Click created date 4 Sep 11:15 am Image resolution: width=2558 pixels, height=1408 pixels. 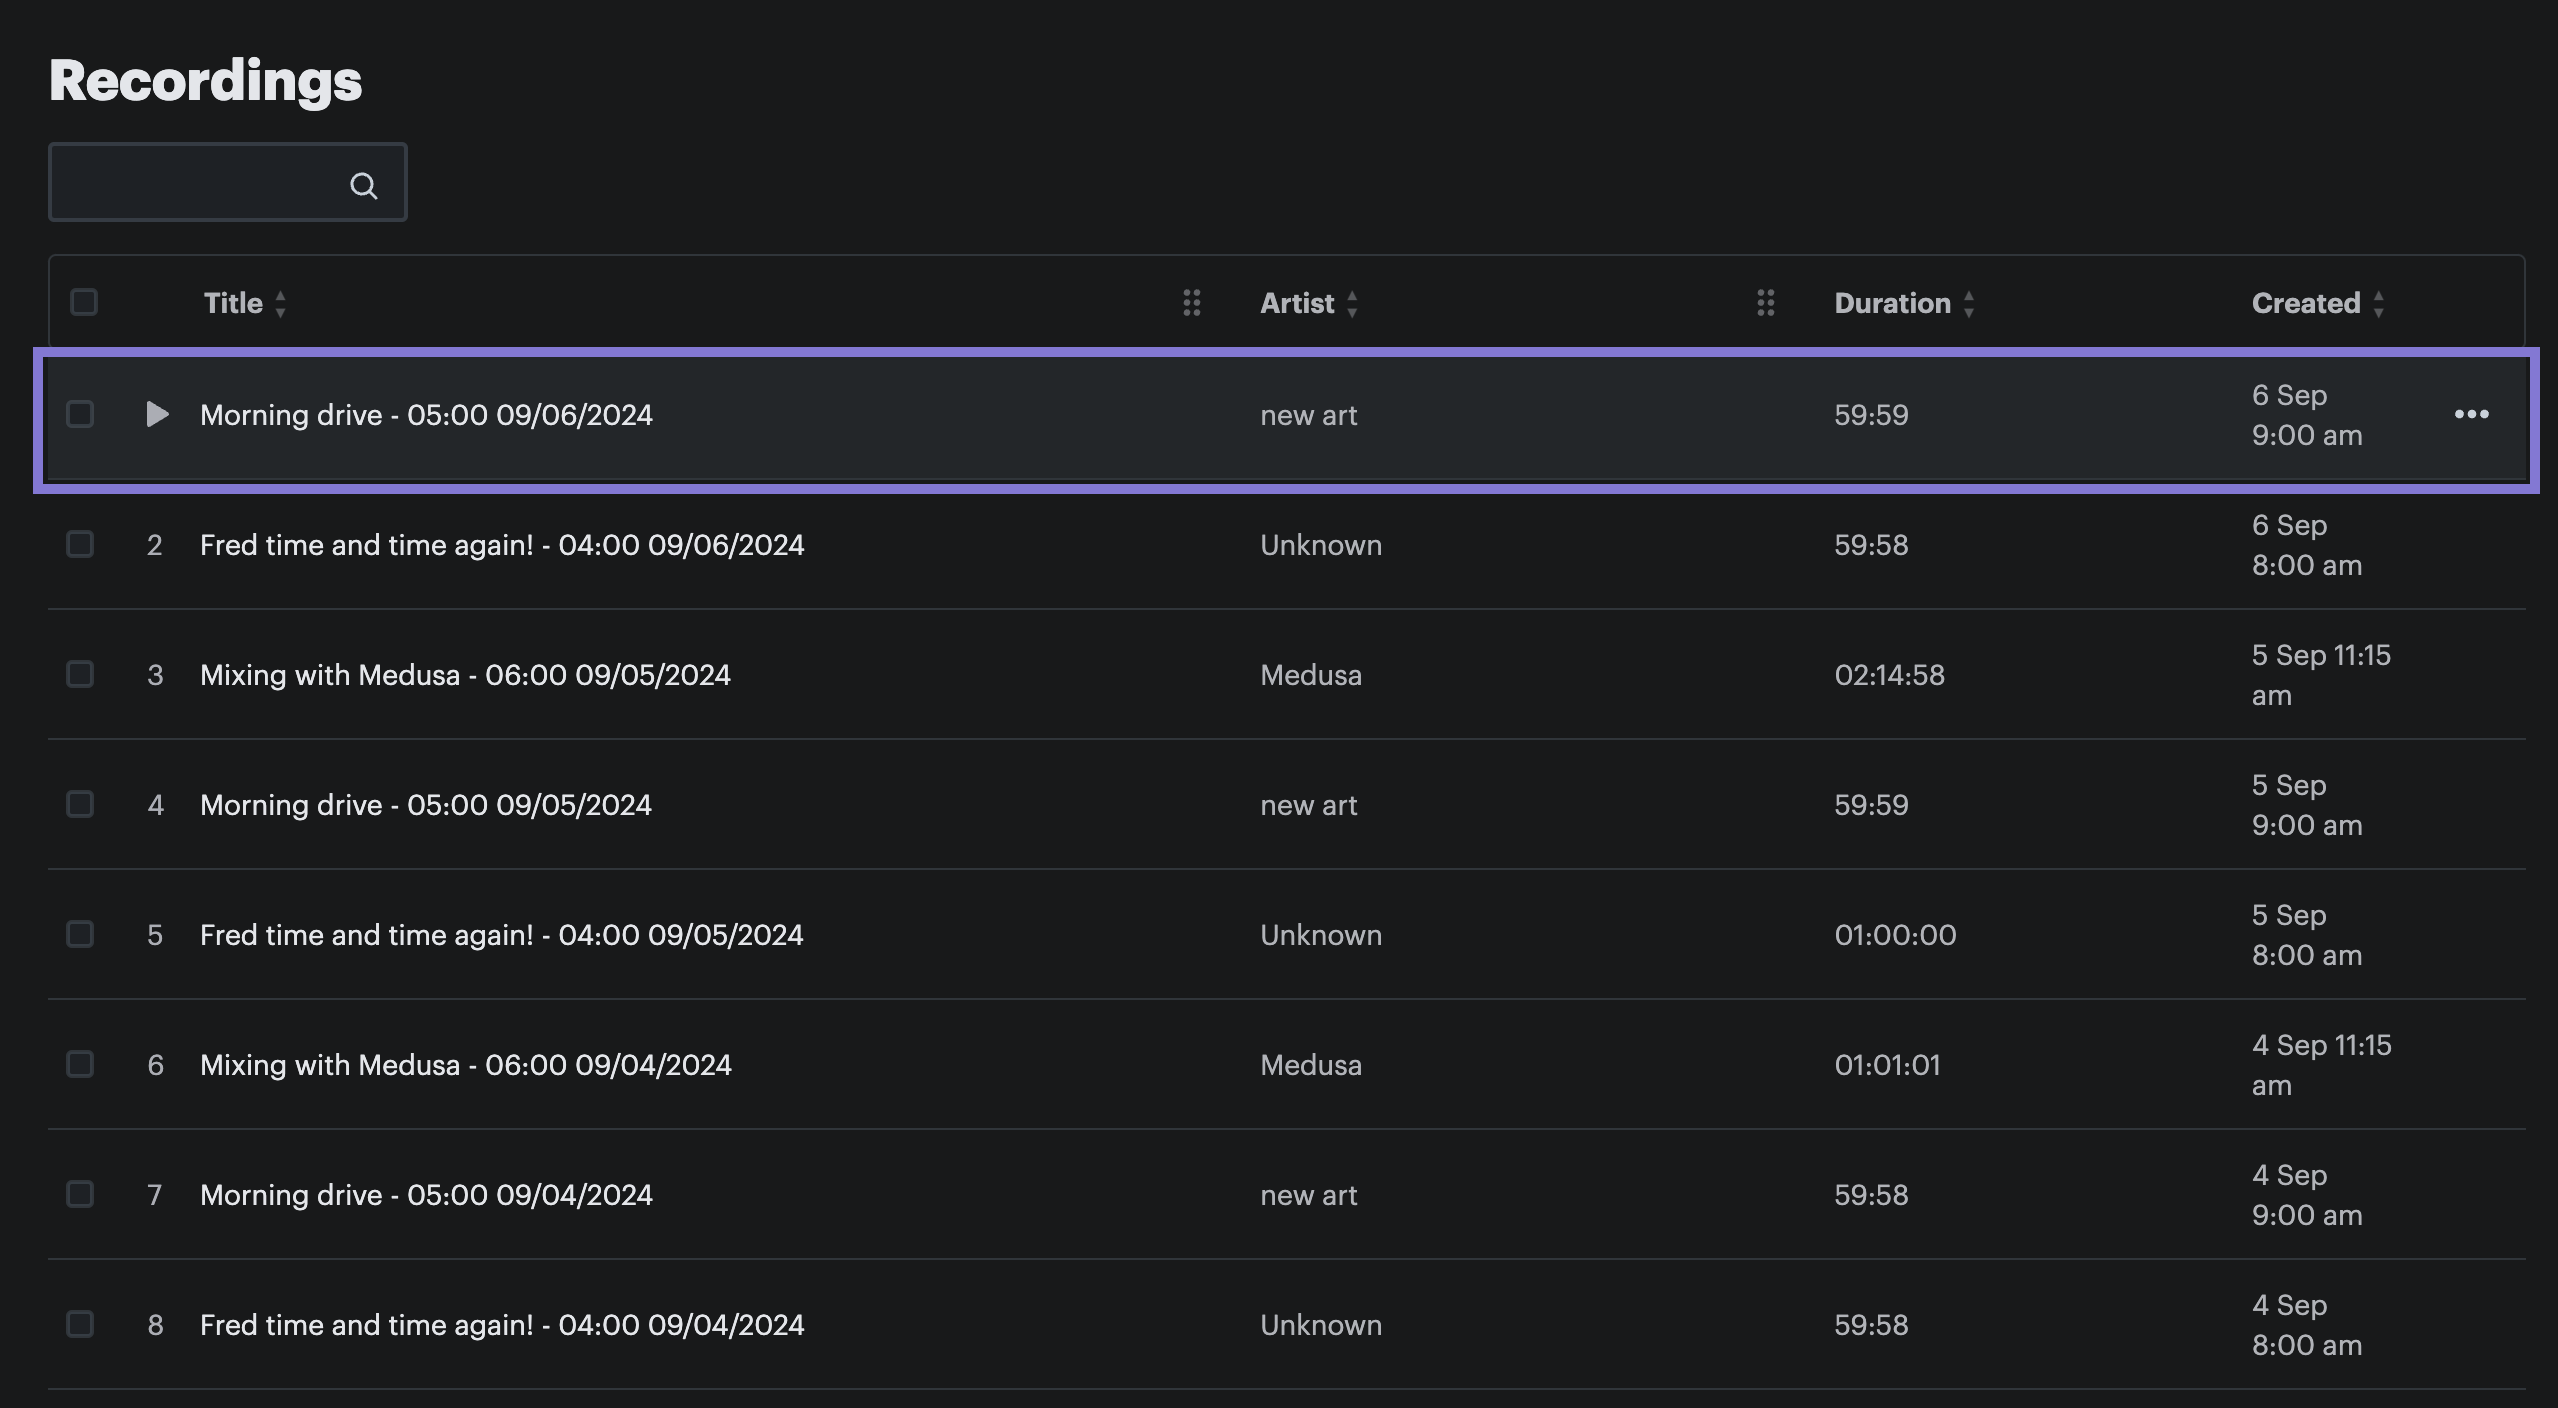point(2321,1065)
